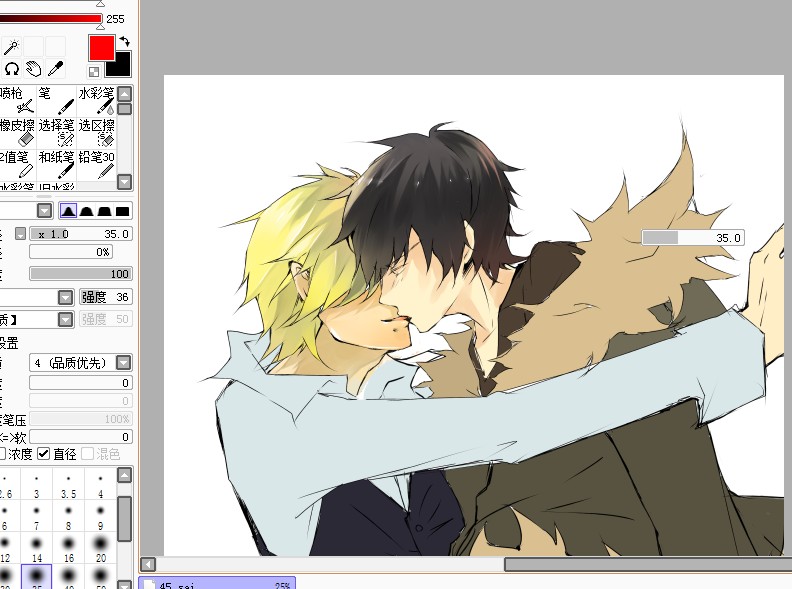Select brush size preset 9

tap(101, 517)
